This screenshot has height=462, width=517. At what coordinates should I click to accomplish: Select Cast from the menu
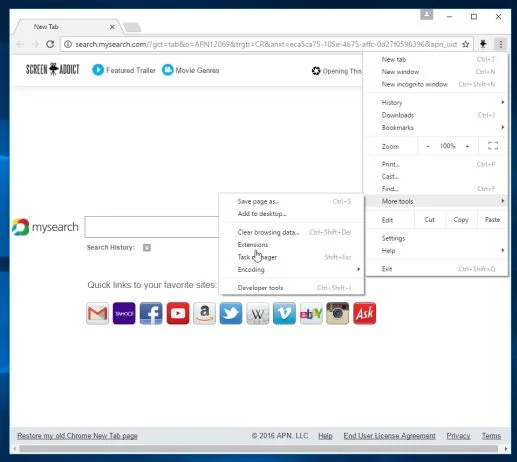pos(436,176)
